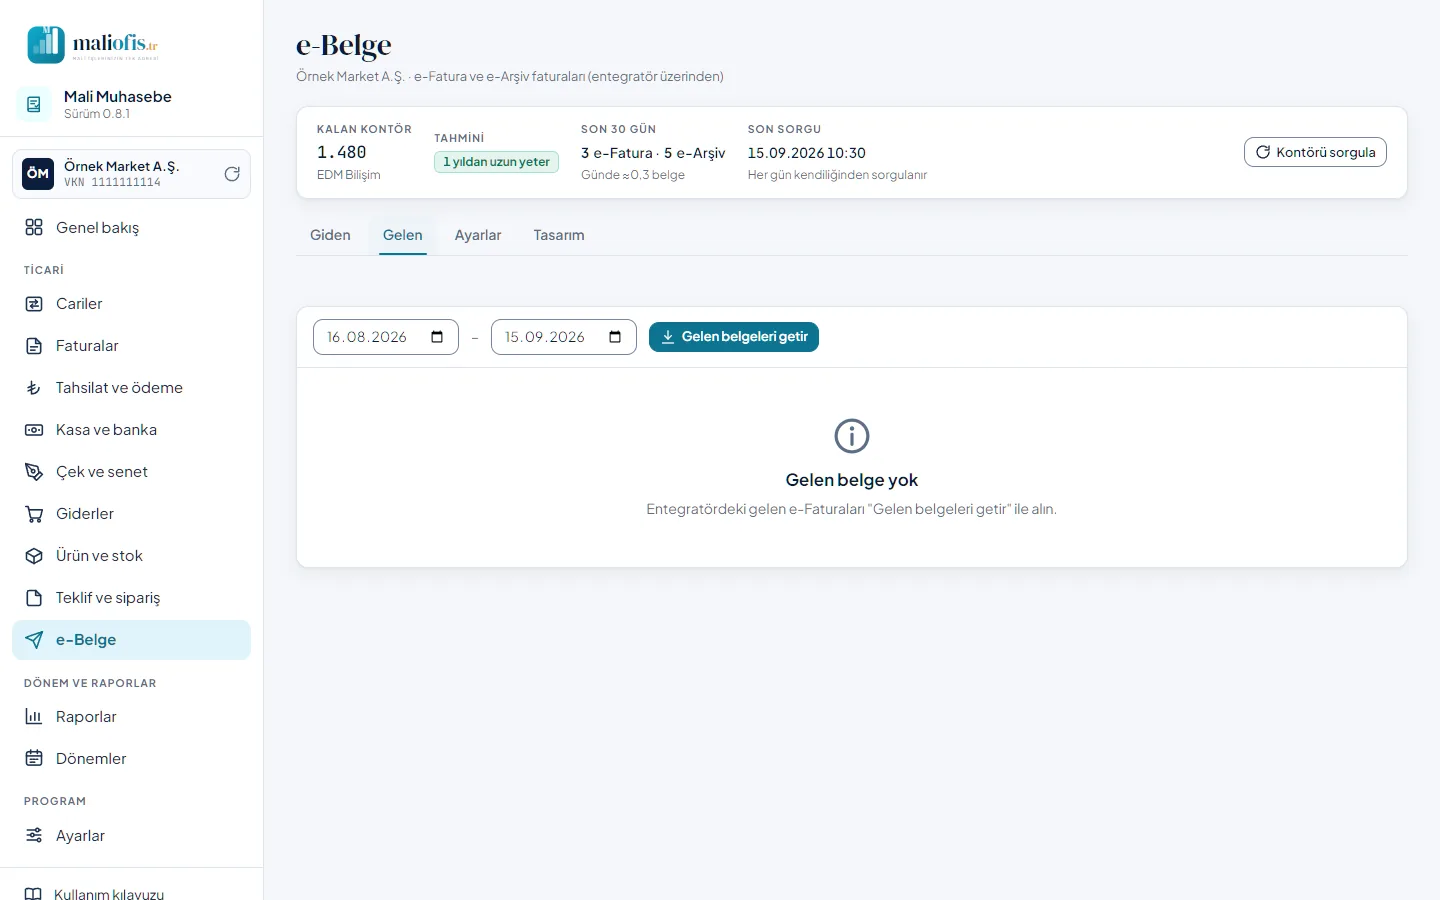Switch to the Giden tab
Viewport: 1440px width, 900px height.
[330, 235]
